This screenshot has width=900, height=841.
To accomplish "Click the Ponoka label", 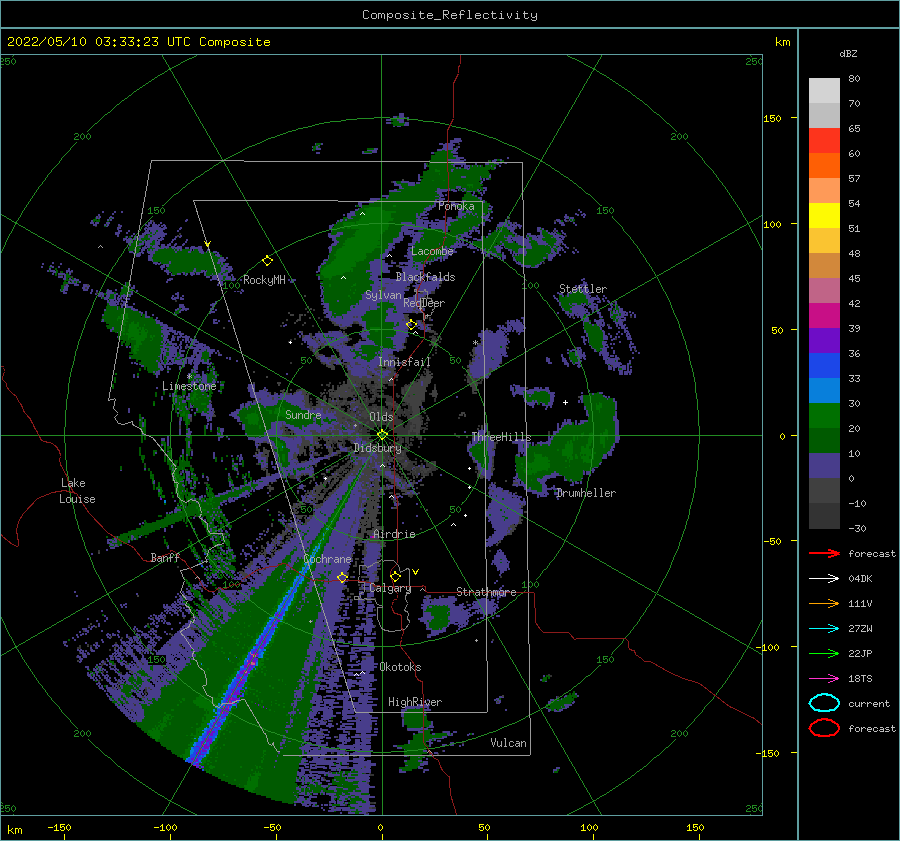I will coord(456,206).
